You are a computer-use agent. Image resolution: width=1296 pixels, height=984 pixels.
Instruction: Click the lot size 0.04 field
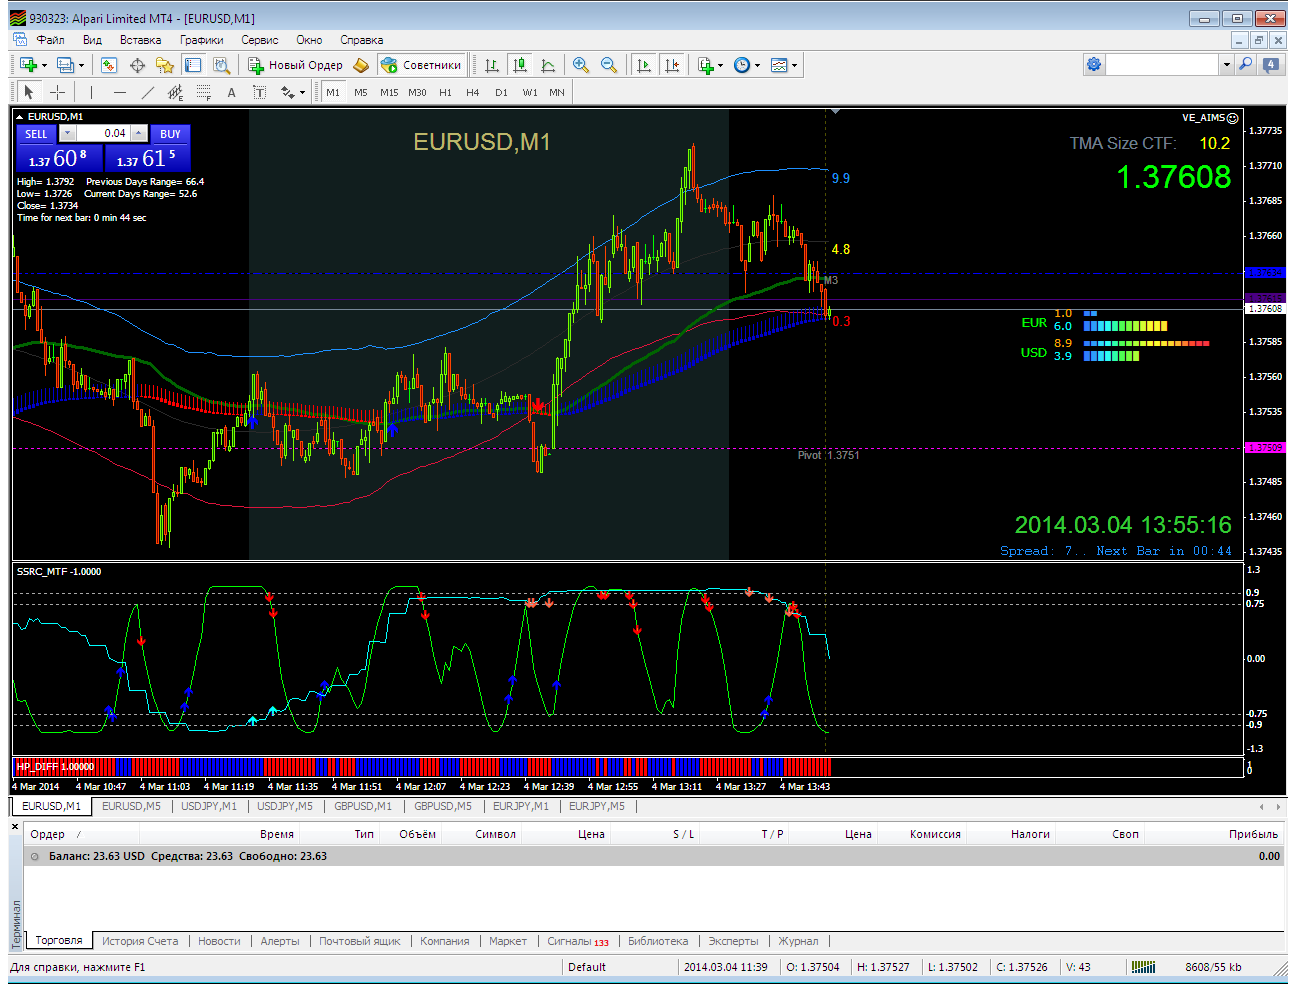[103, 133]
